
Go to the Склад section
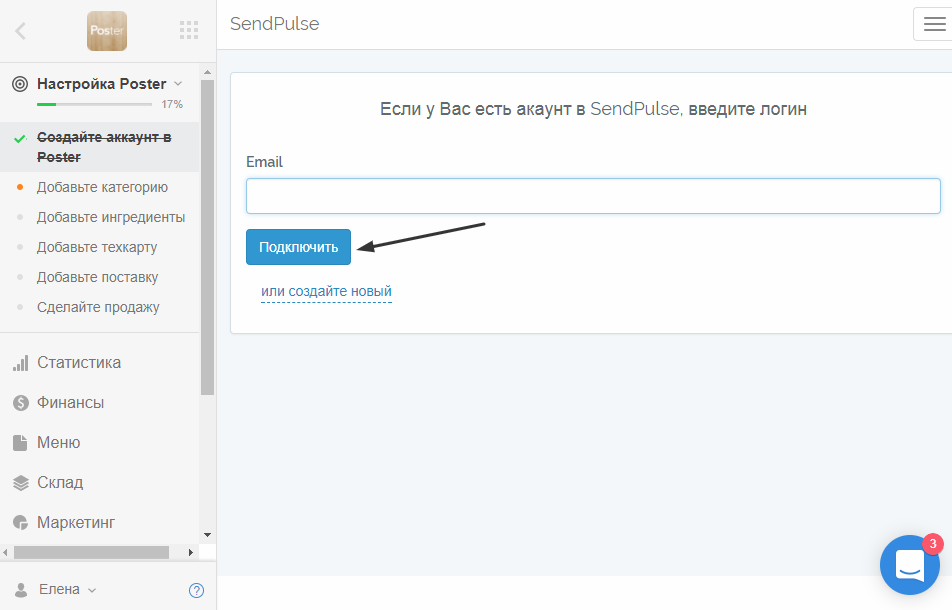(x=60, y=482)
